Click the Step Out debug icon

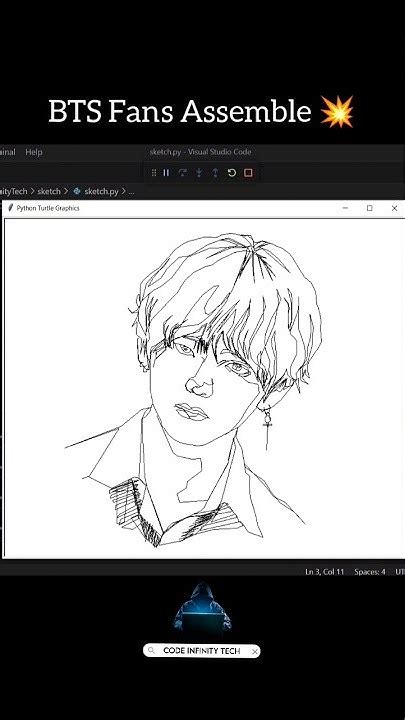pyautogui.click(x=215, y=173)
